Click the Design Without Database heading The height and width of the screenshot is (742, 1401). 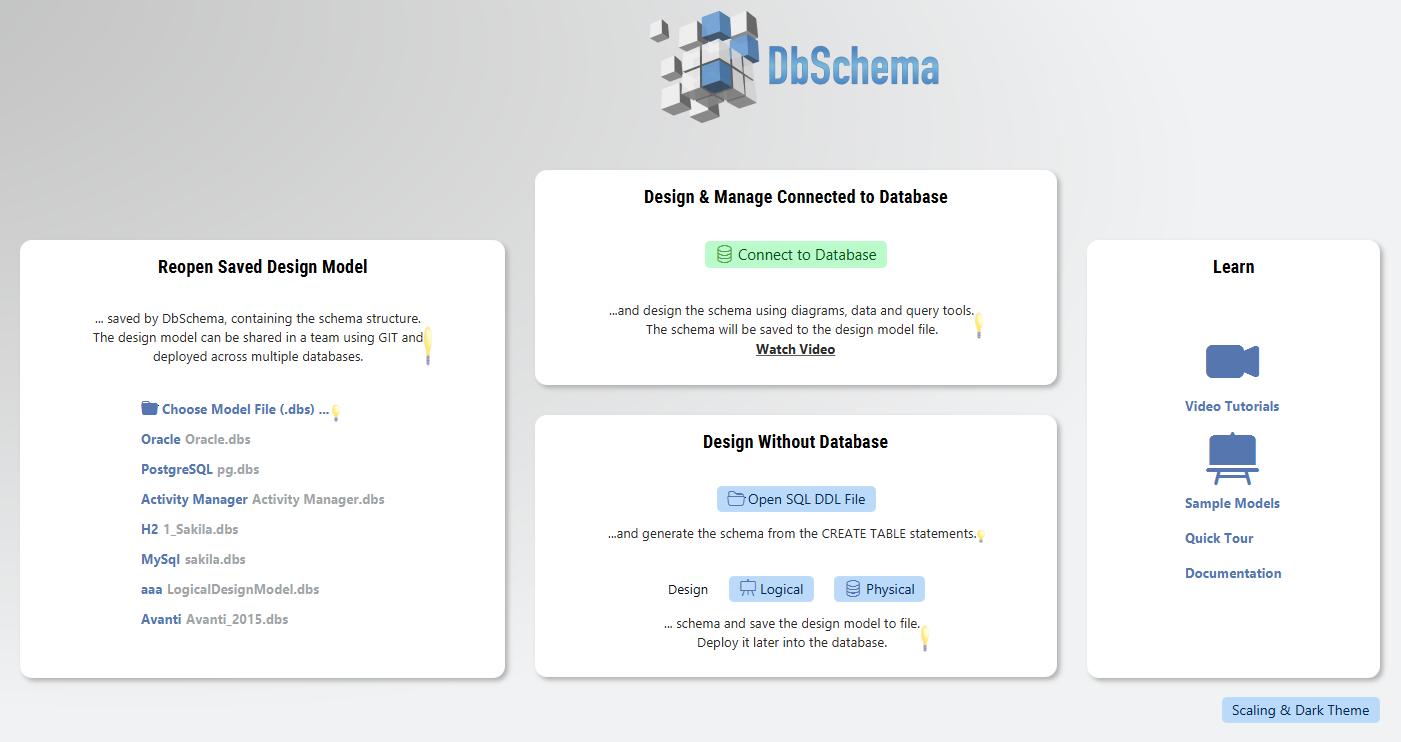(795, 442)
